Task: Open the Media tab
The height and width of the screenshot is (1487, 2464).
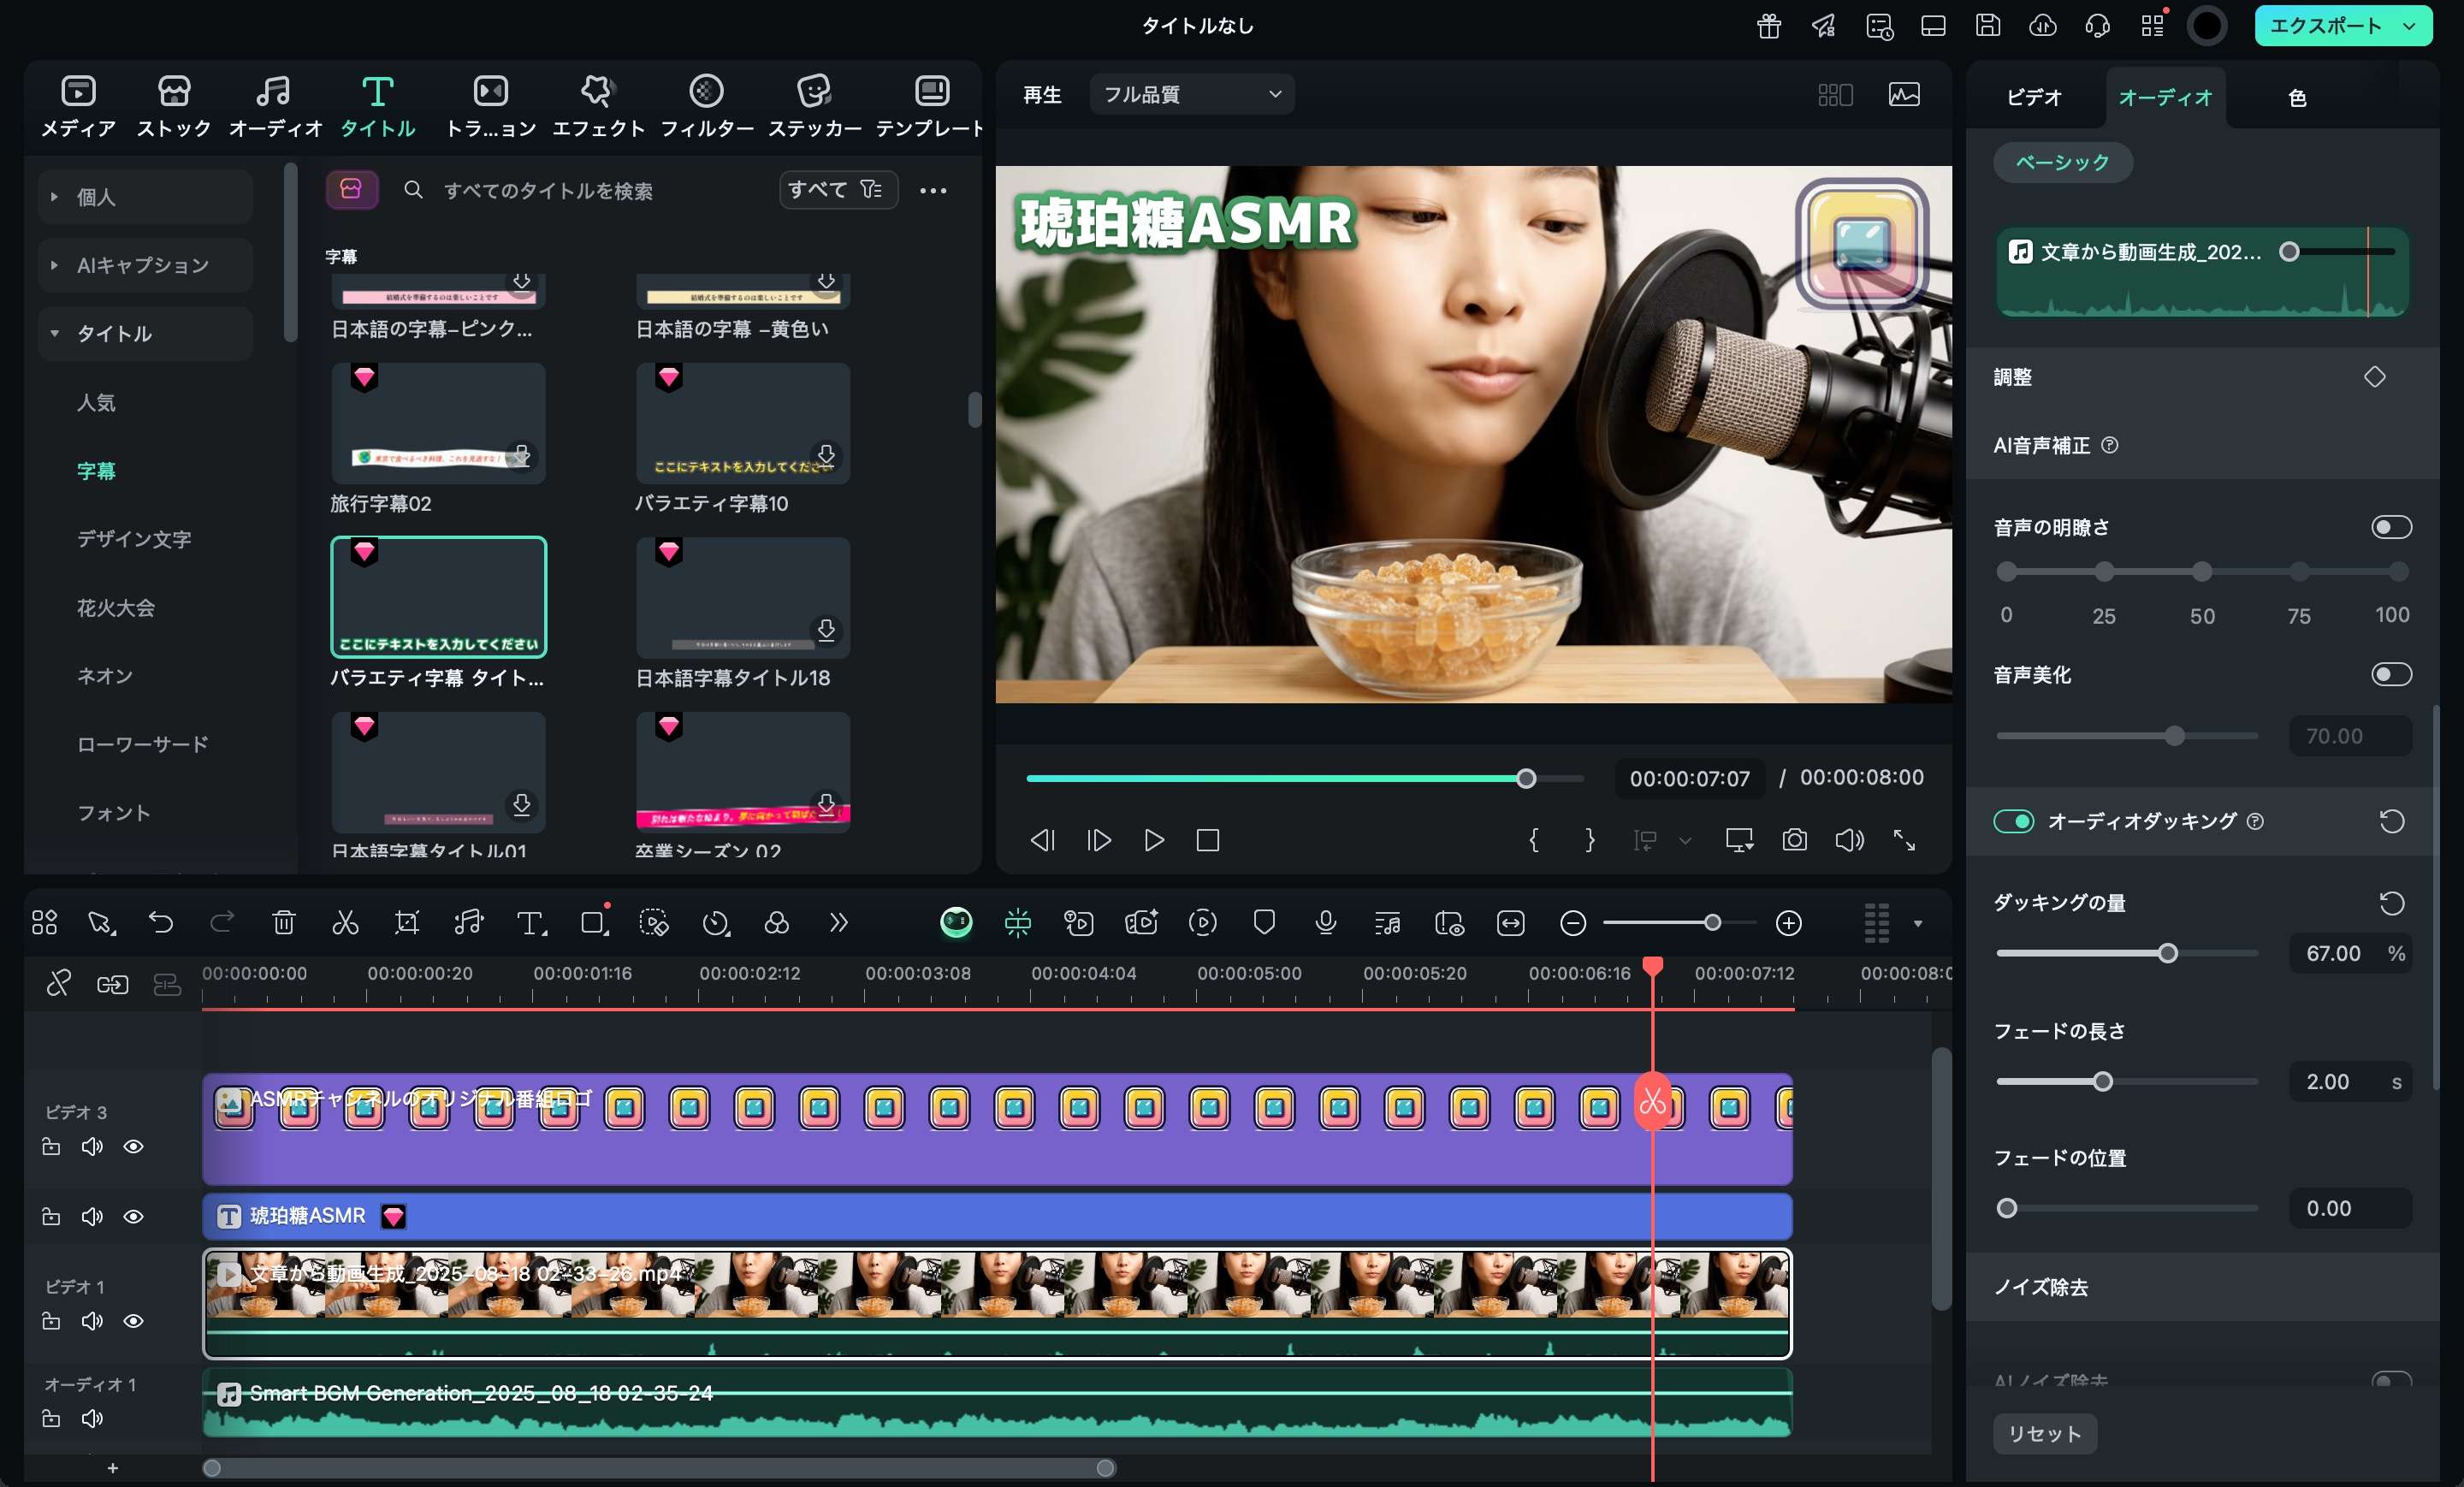Action: pyautogui.click(x=78, y=106)
